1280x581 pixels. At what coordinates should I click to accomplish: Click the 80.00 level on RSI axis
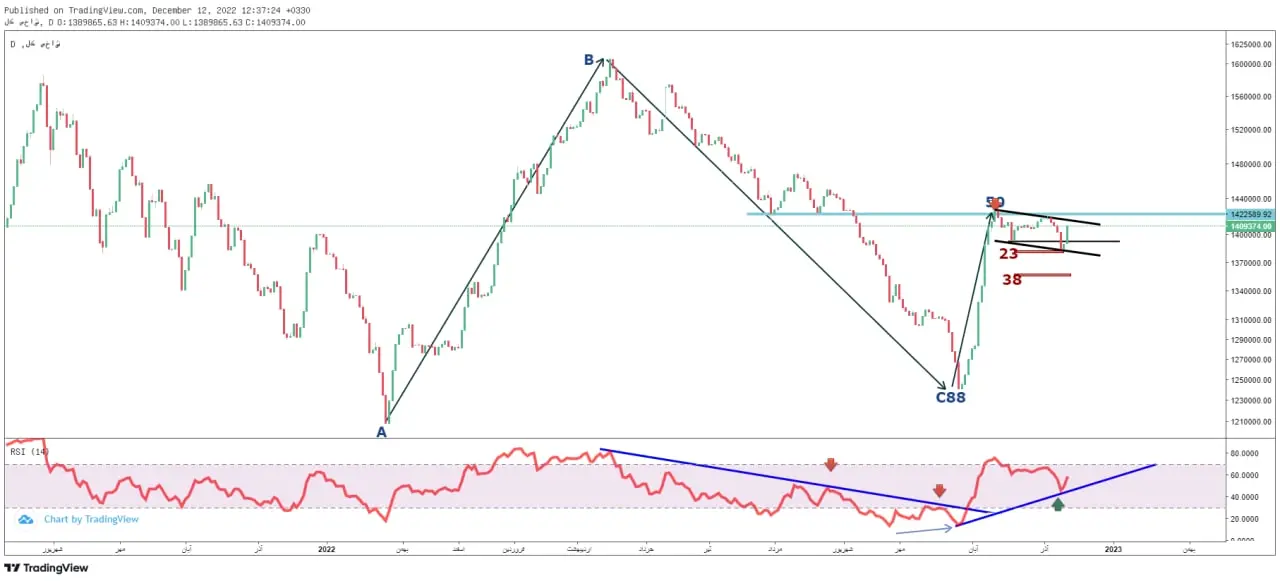click(x=1245, y=453)
